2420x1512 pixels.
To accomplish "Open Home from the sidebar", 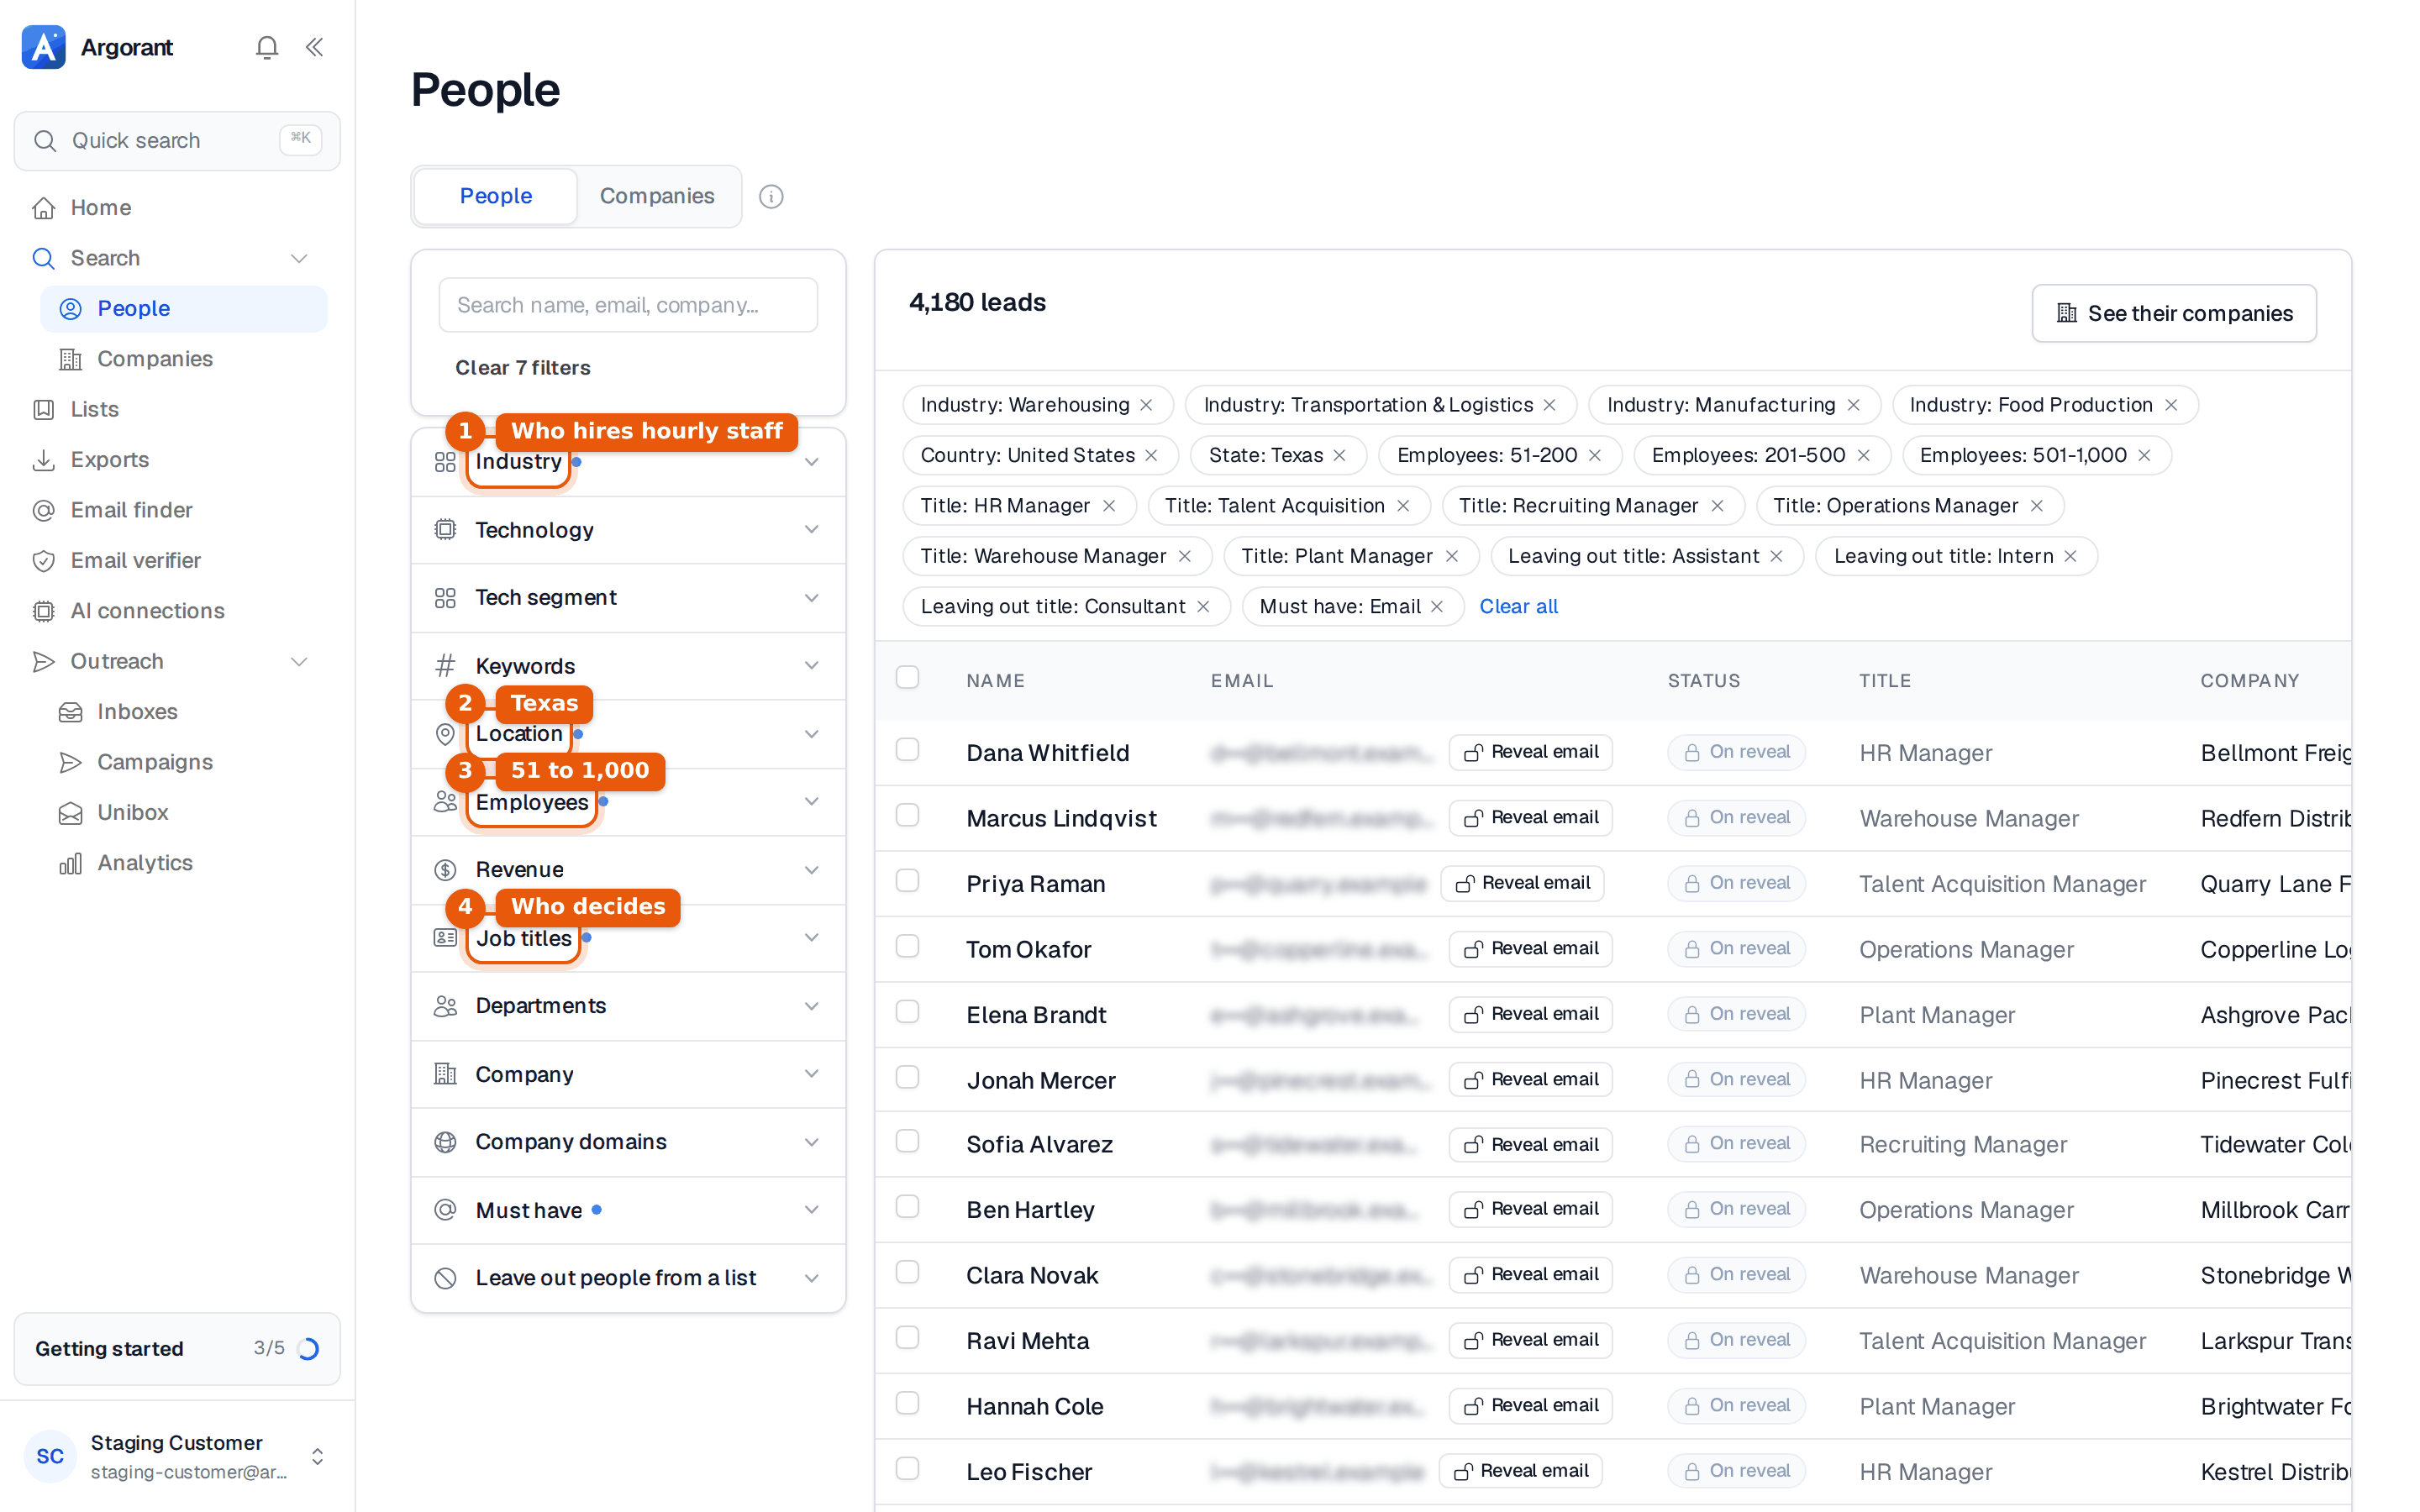I will pyautogui.click(x=100, y=207).
